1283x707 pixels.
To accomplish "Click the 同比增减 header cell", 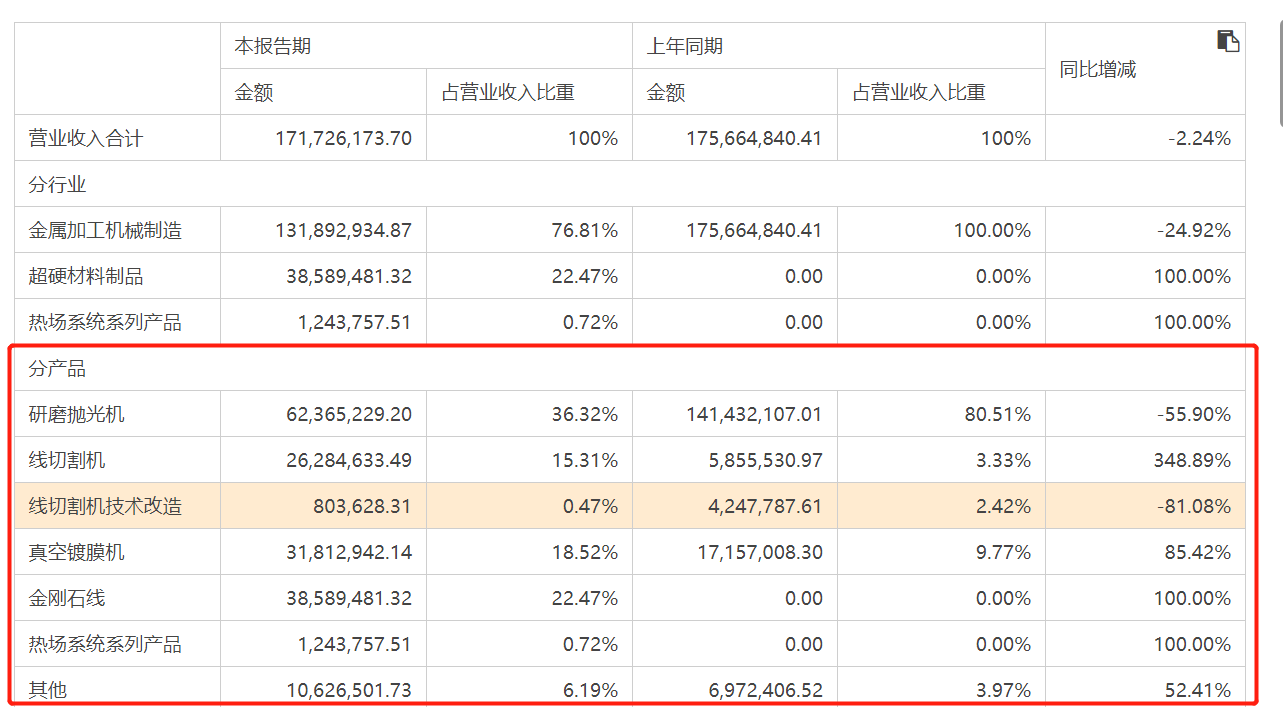I will 1145,69.
